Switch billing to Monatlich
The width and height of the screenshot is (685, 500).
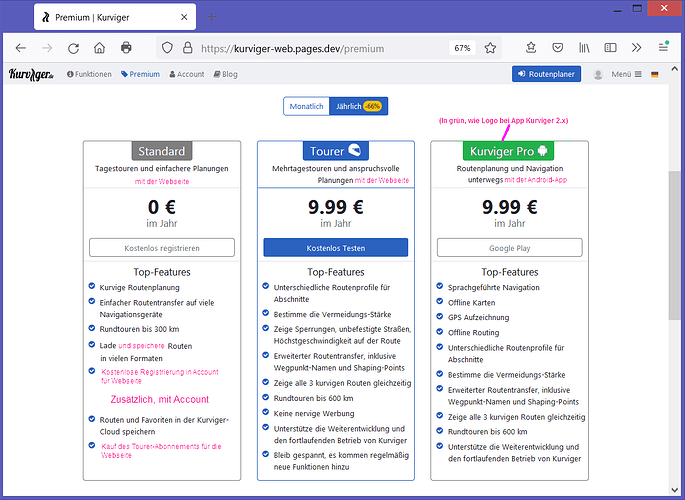point(306,106)
